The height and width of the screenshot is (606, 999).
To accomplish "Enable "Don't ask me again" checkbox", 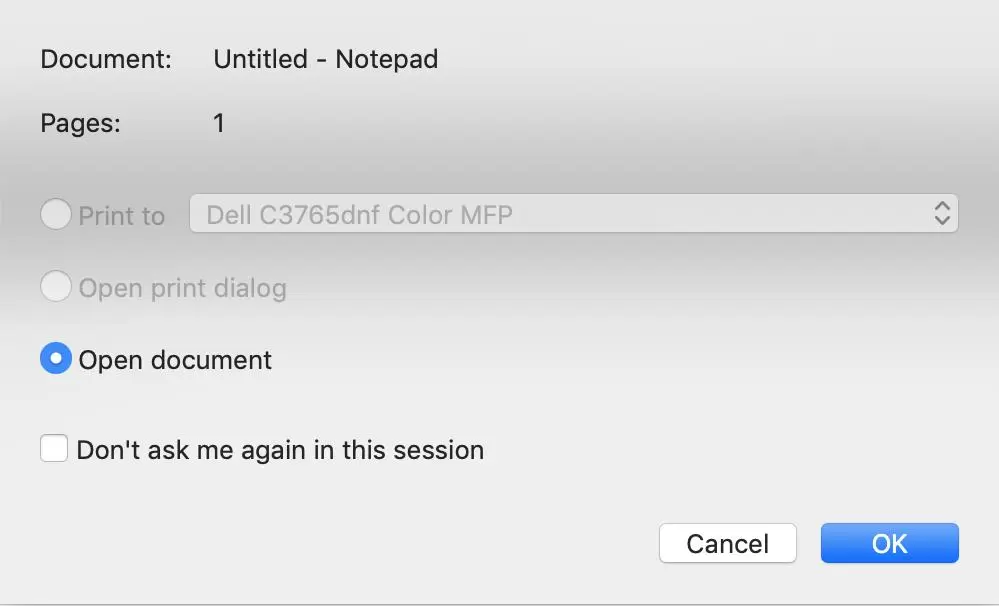I will point(54,448).
